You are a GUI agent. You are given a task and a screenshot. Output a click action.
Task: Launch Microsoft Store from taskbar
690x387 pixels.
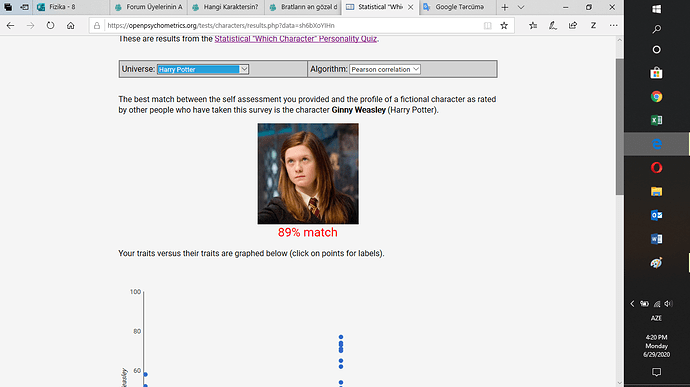pyautogui.click(x=657, y=73)
